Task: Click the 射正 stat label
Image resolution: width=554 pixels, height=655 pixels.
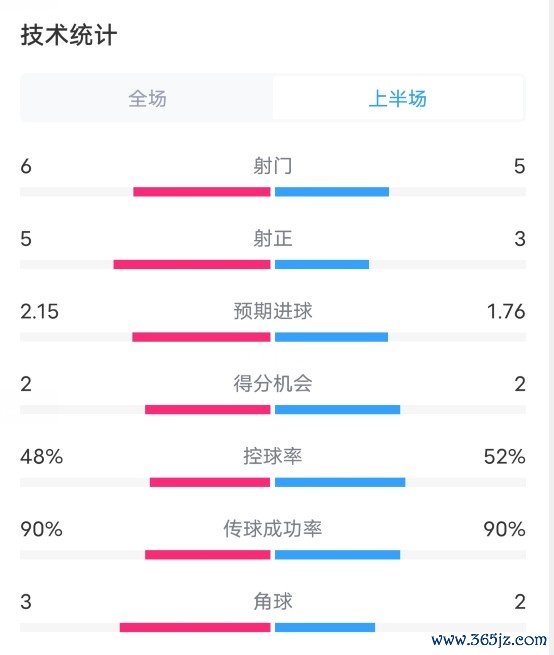Action: pyautogui.click(x=272, y=239)
